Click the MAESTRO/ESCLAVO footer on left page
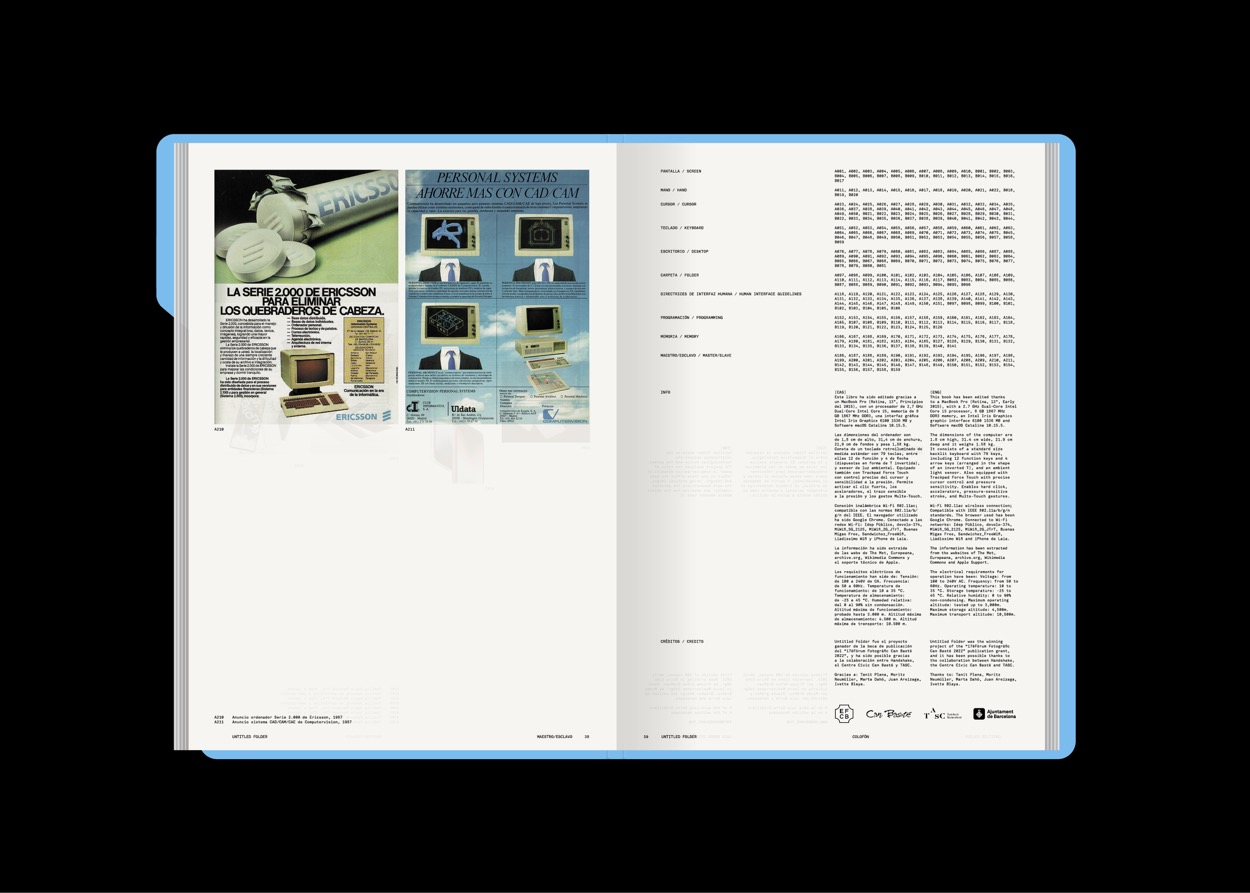The height and width of the screenshot is (893, 1250). click(557, 736)
